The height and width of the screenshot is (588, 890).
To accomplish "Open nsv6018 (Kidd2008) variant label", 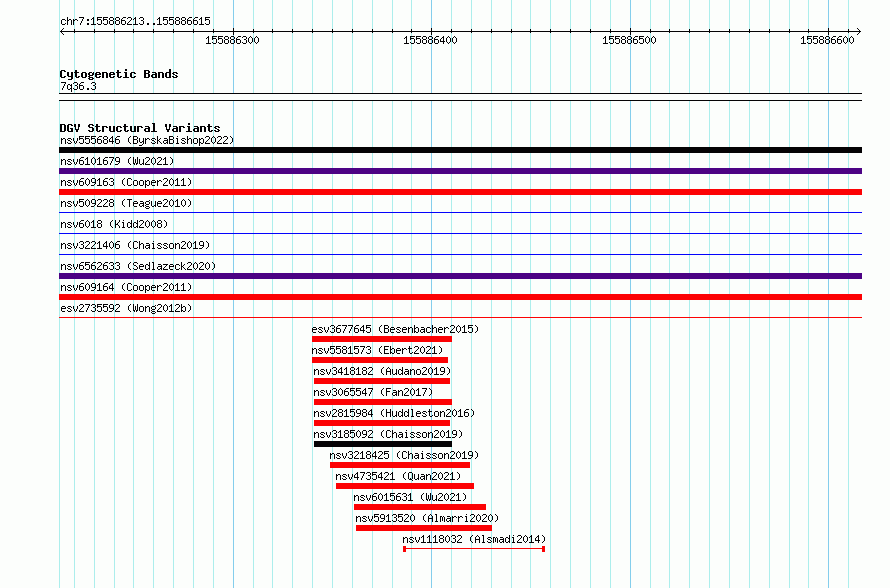I will click(114, 224).
